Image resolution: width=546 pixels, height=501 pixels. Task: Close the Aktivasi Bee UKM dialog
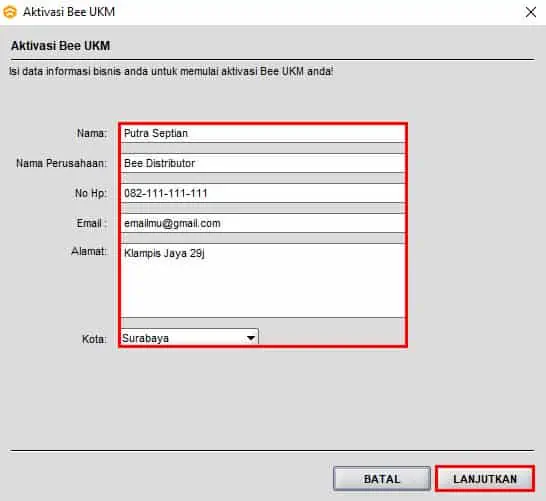click(530, 12)
